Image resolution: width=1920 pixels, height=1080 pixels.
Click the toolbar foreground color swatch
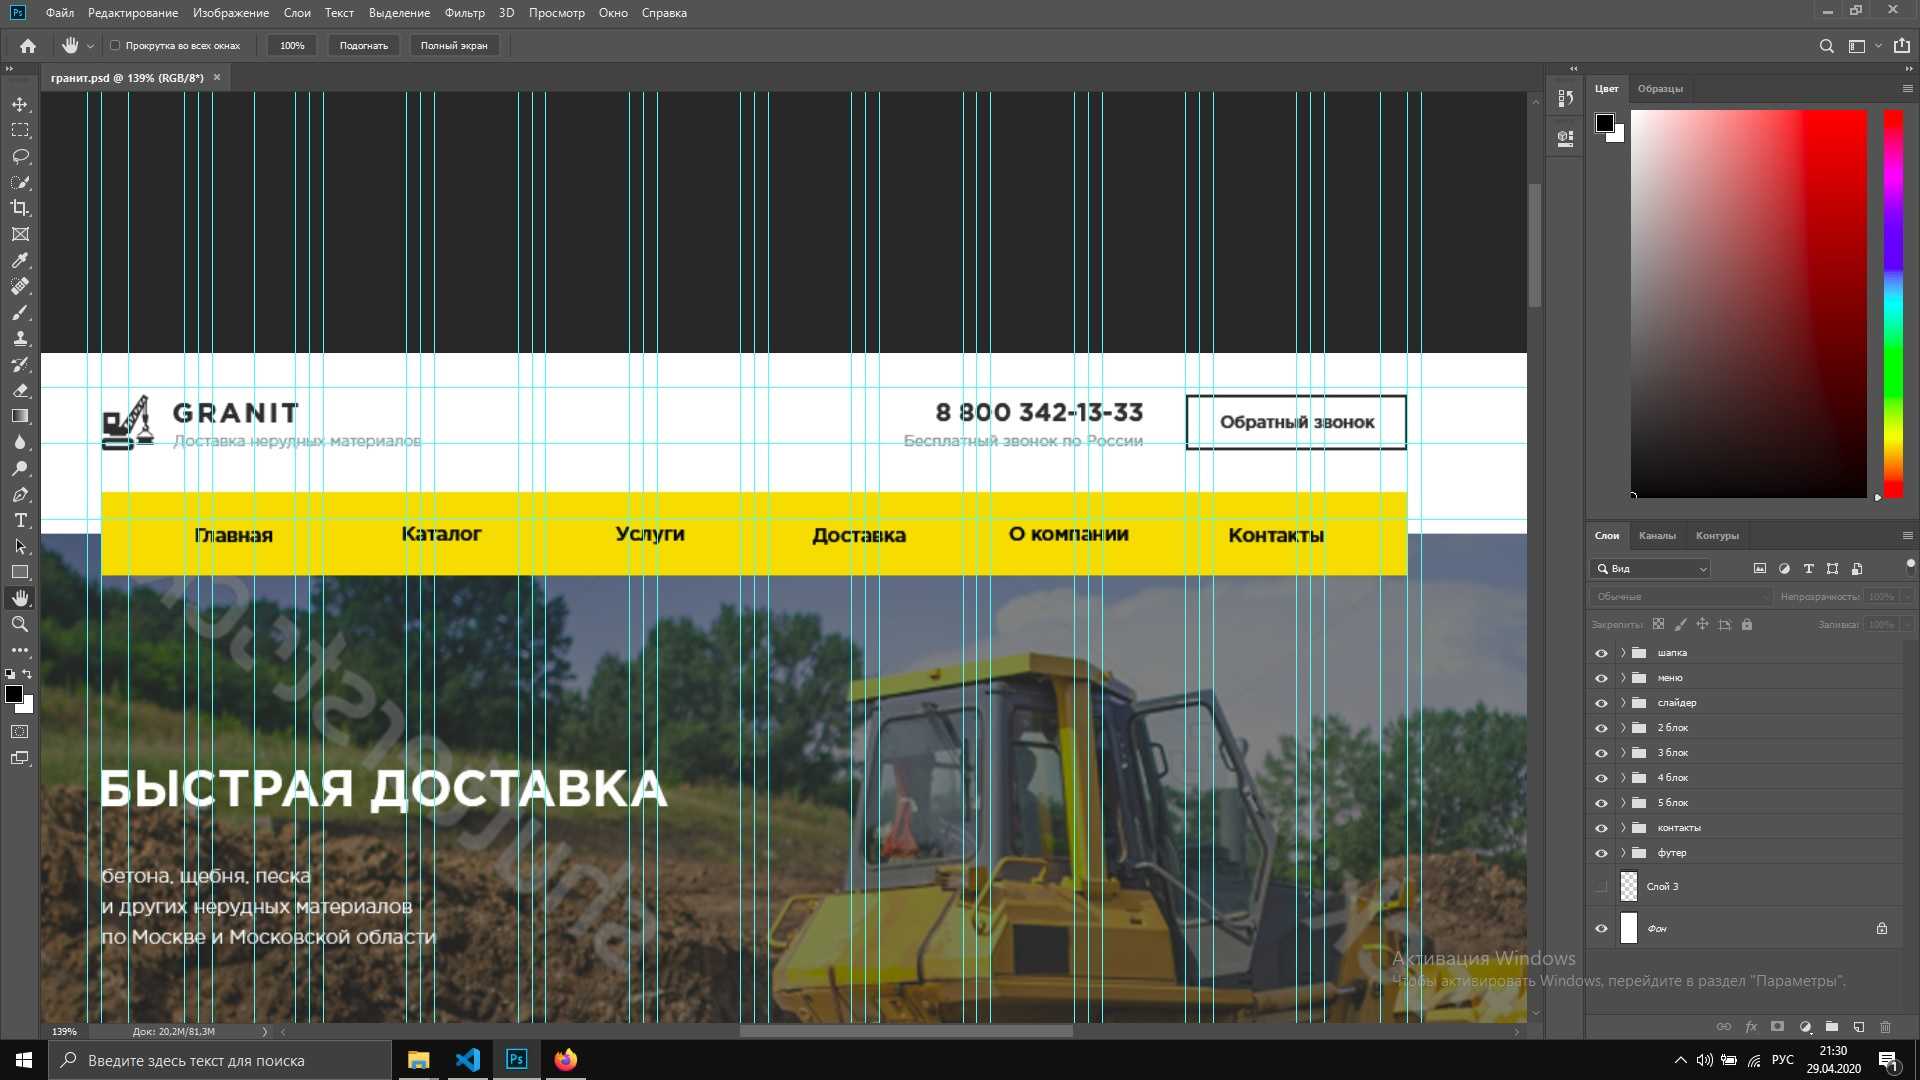pyautogui.click(x=14, y=695)
